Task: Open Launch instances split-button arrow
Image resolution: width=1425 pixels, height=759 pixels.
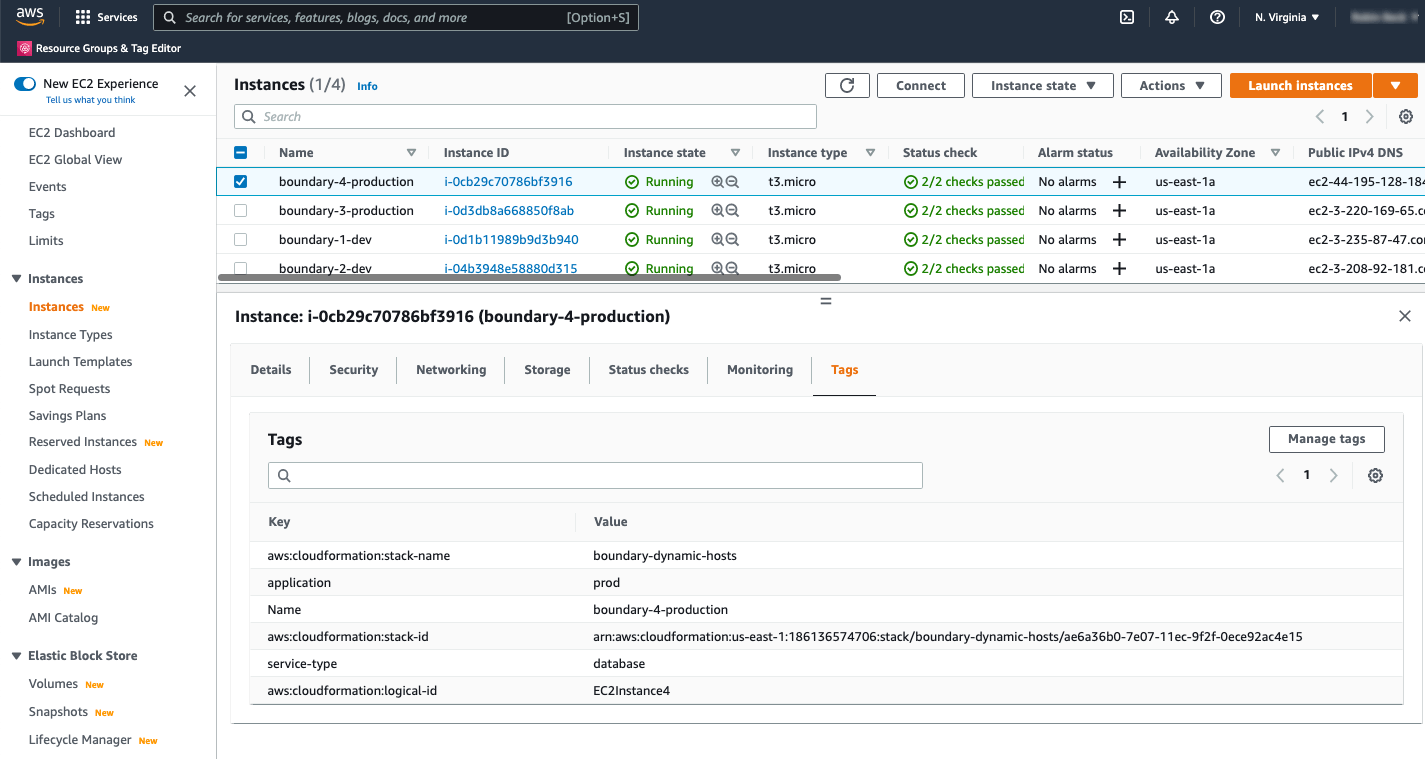Action: click(1395, 86)
